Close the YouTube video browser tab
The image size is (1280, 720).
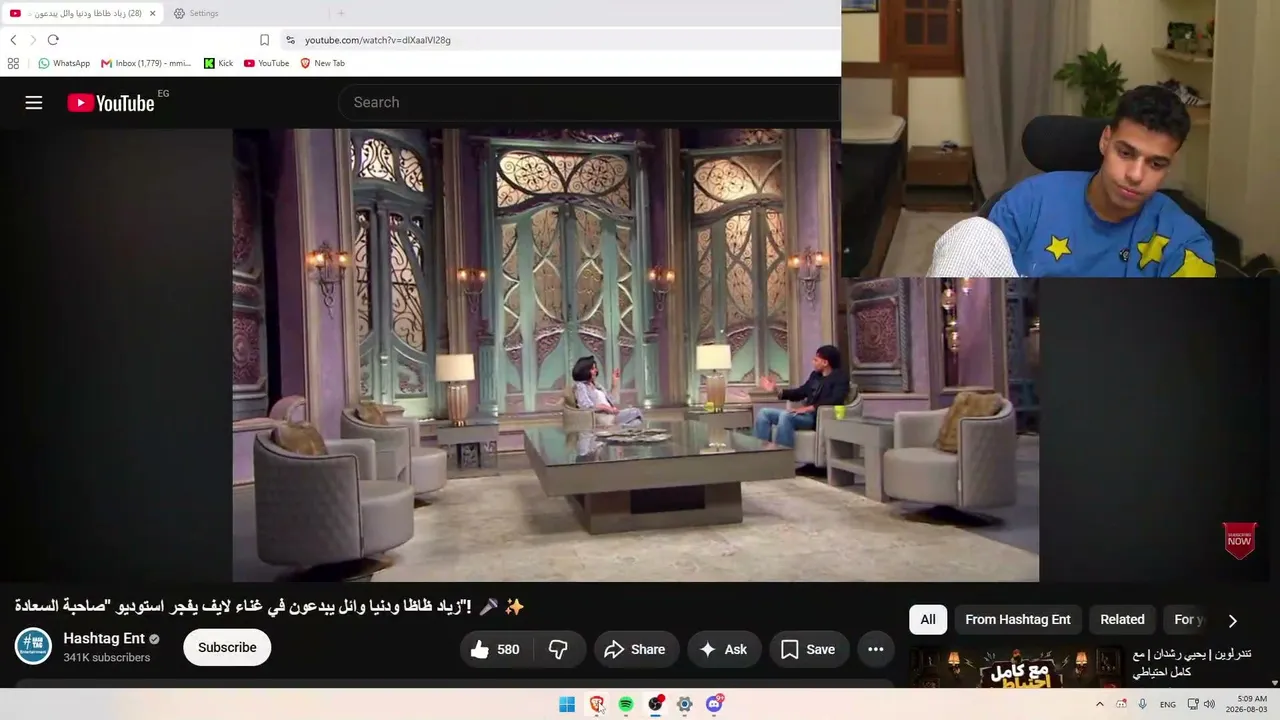point(153,13)
